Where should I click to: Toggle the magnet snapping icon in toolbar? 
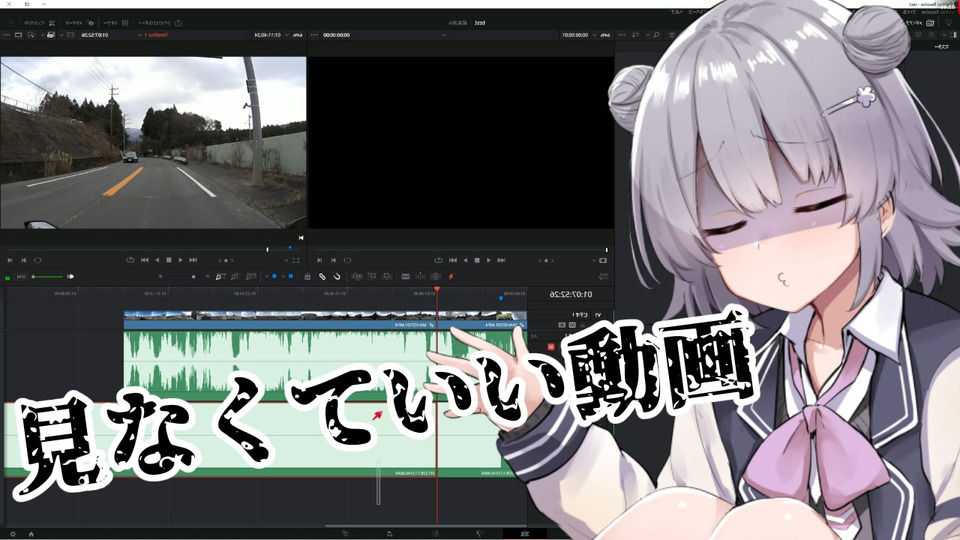[x=336, y=277]
